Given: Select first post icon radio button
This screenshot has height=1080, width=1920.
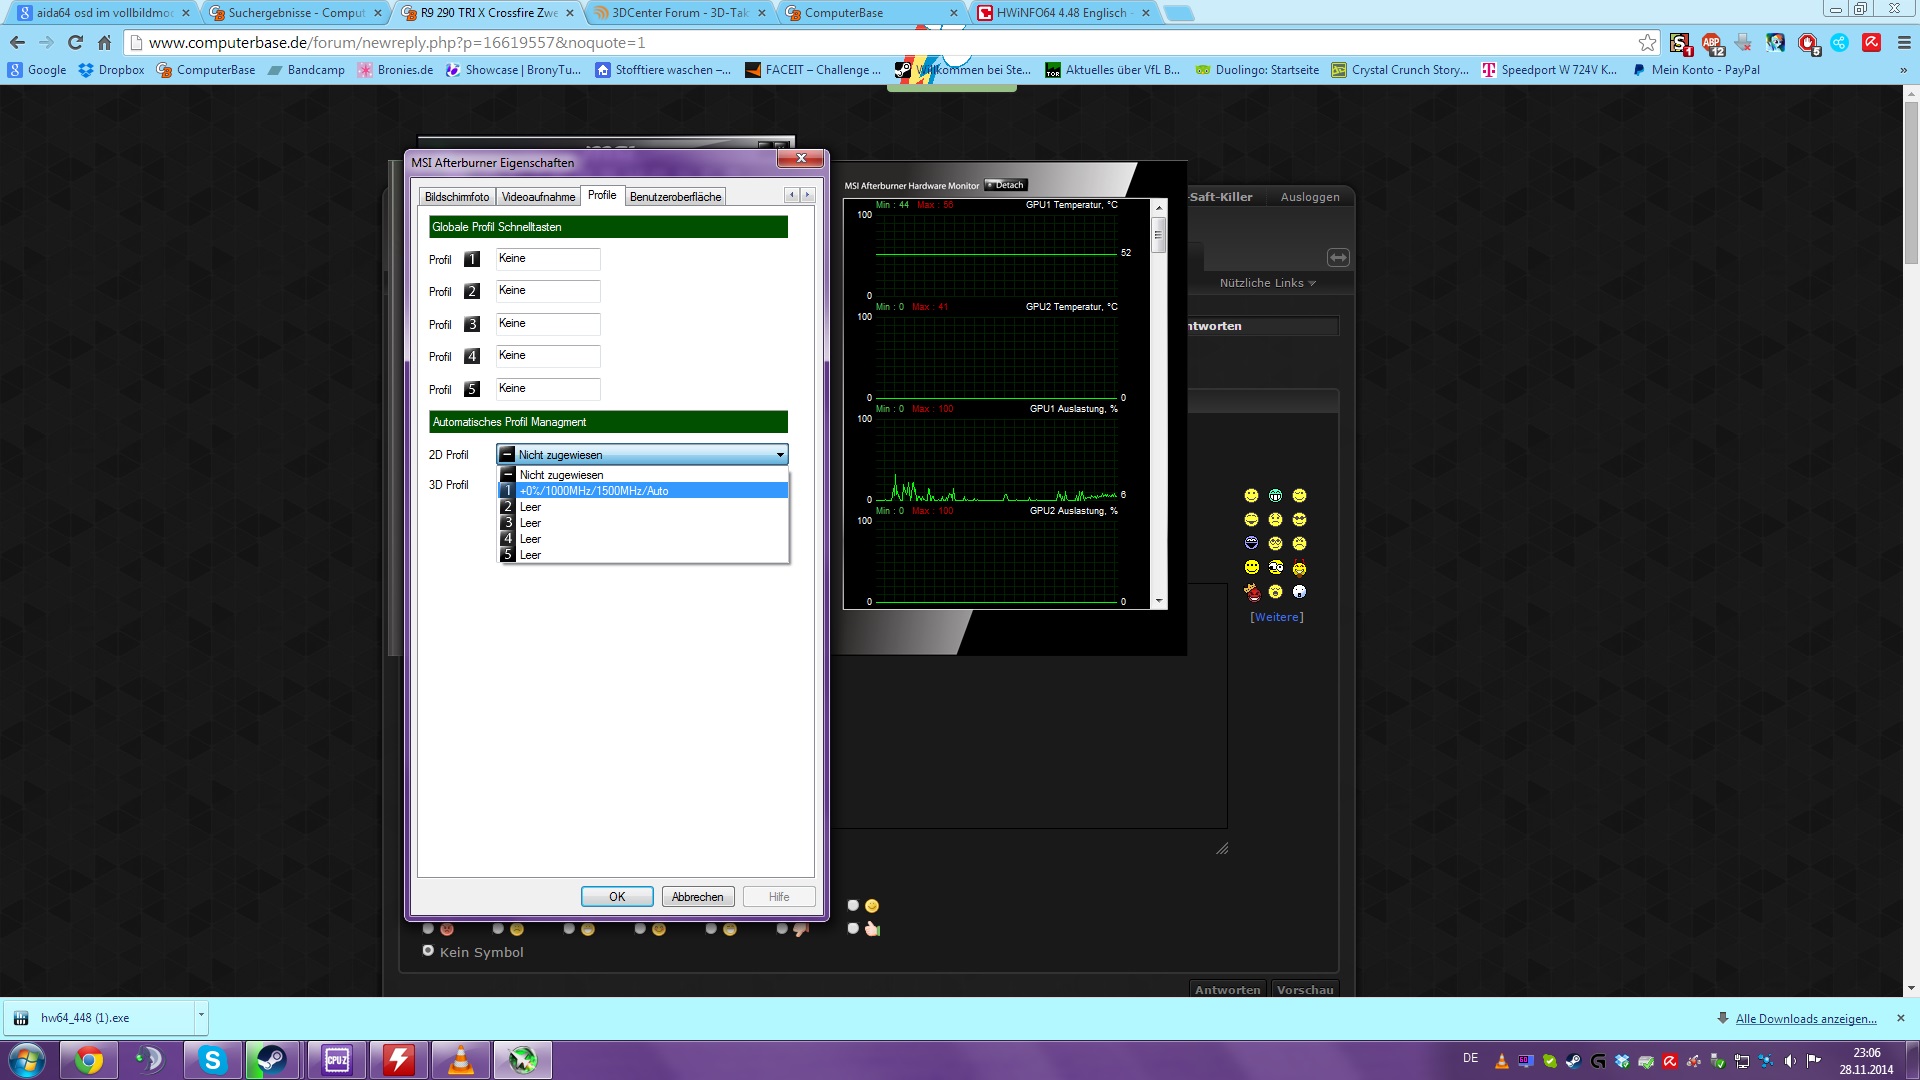Looking at the screenshot, I should 428,929.
